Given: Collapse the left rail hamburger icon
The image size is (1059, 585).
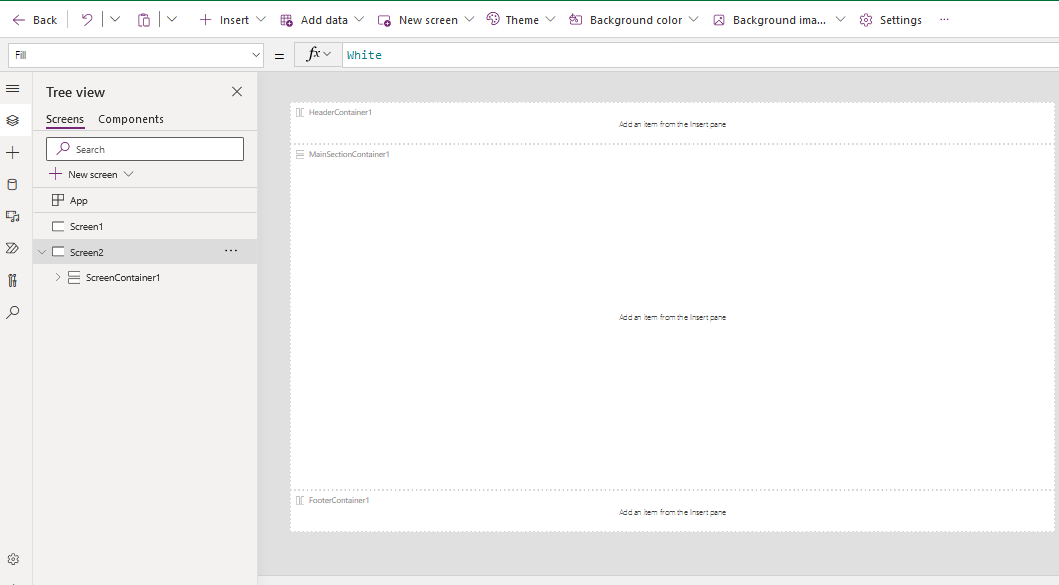Looking at the screenshot, I should [14, 88].
